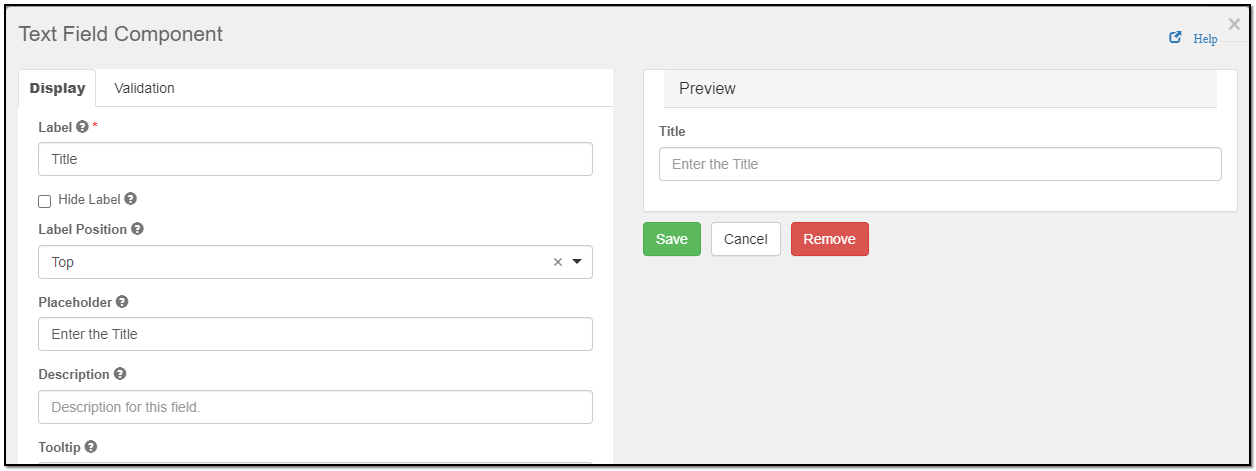Open the Help link

[x=1205, y=39]
